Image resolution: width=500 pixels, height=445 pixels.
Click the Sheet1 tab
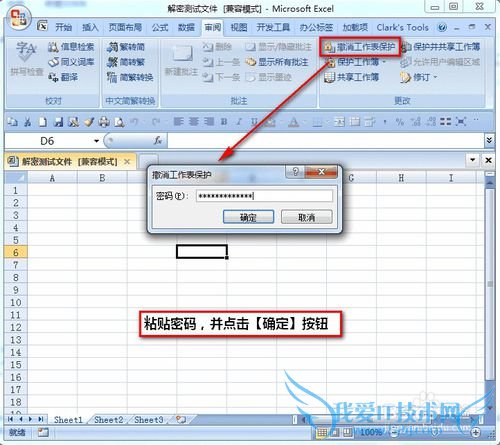[x=68, y=420]
